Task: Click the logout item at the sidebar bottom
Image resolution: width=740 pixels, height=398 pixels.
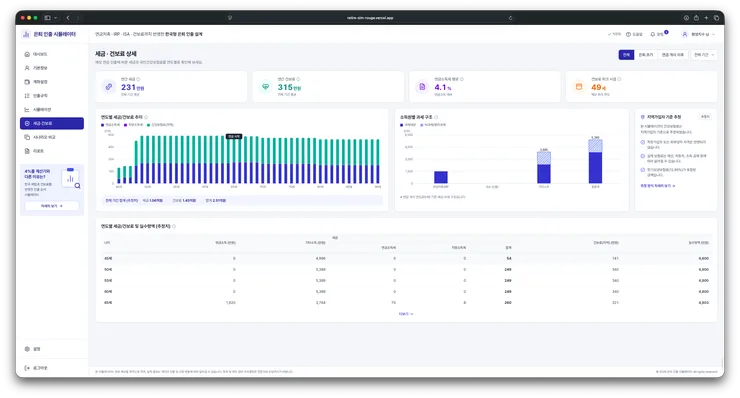Action: [x=51, y=368]
